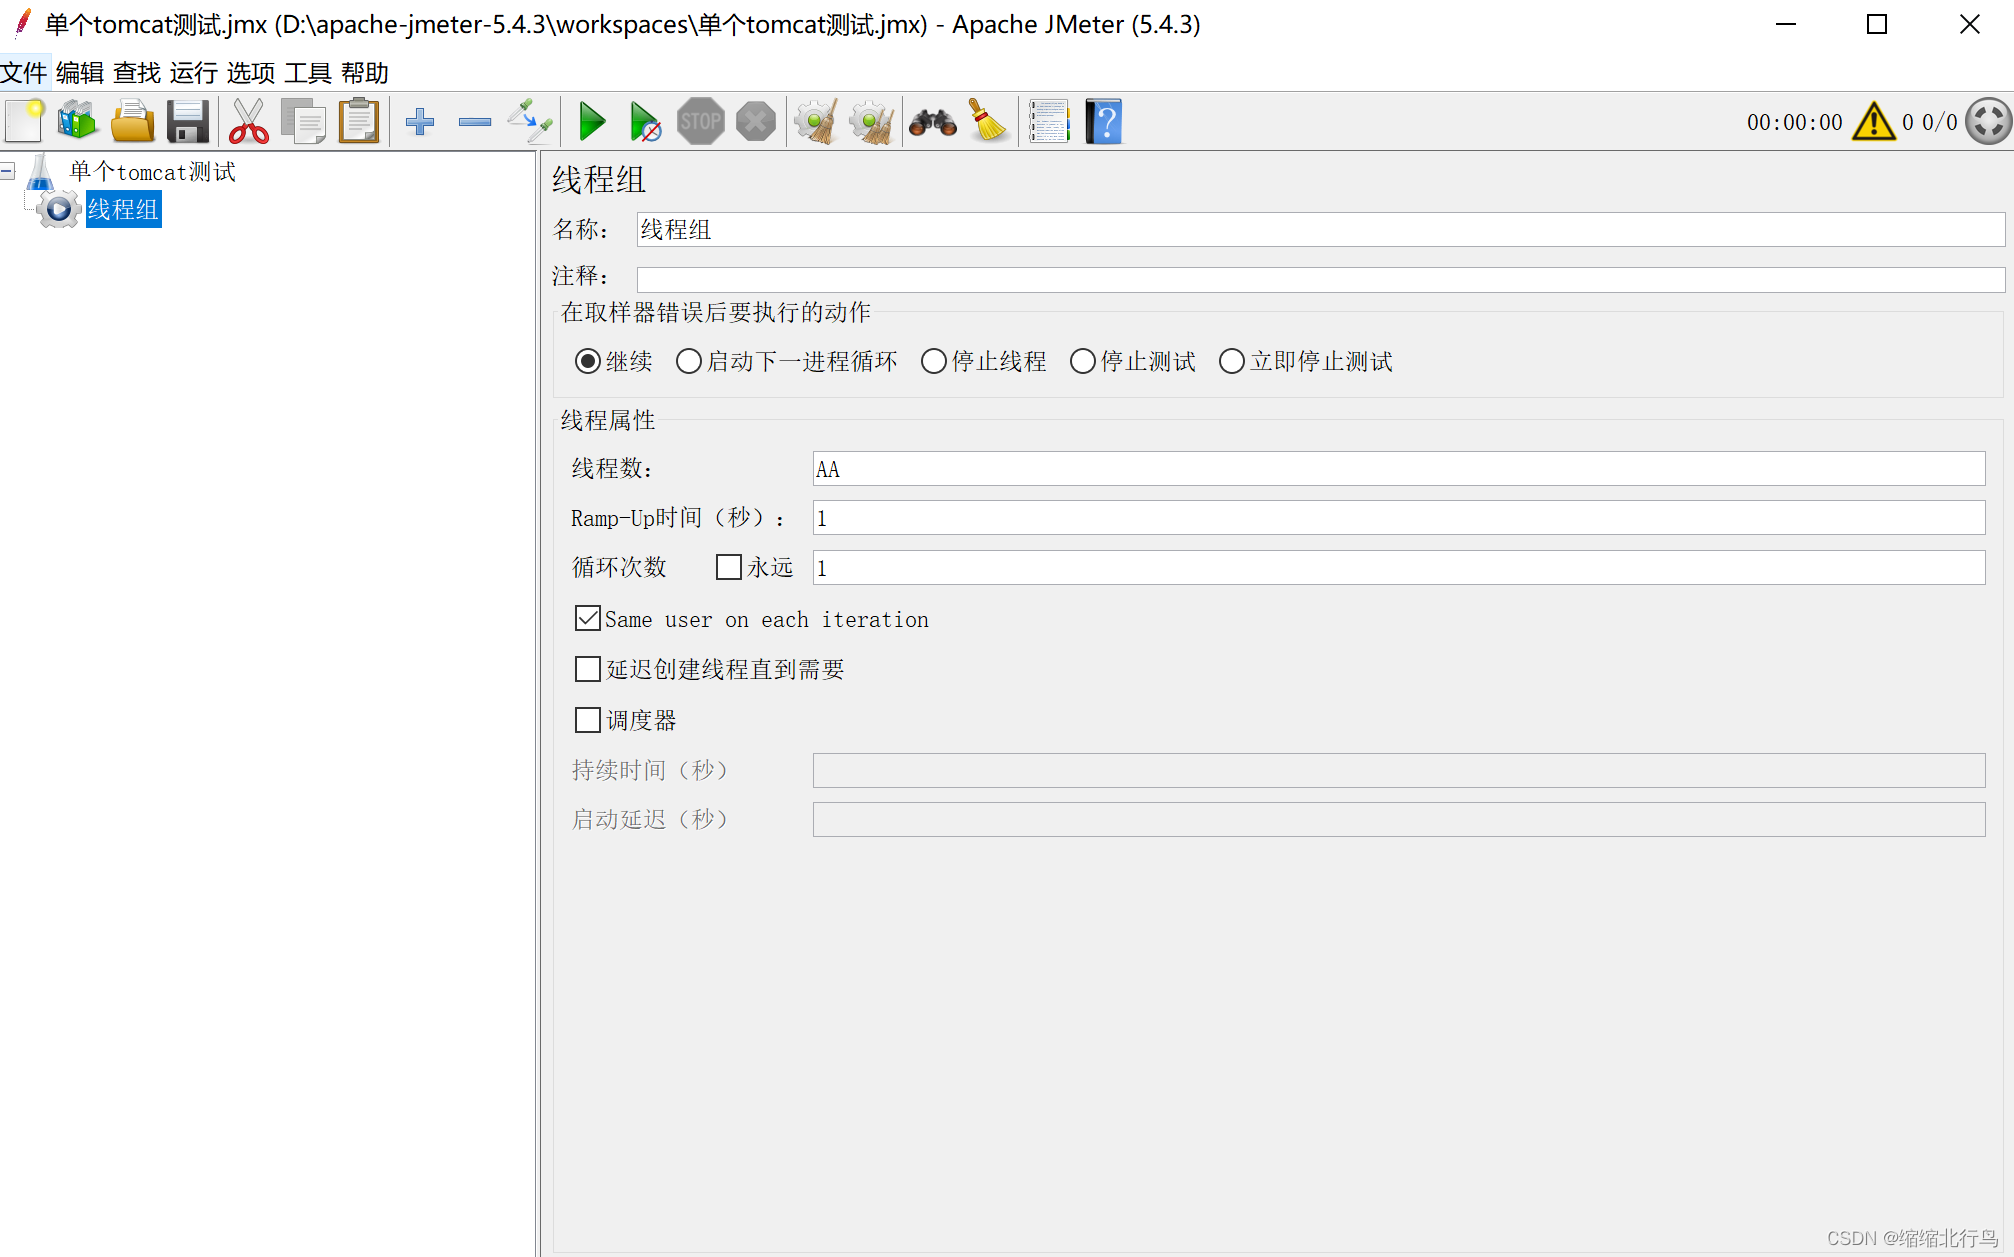Click the 00:00:00 elapsed time display

[1794, 122]
